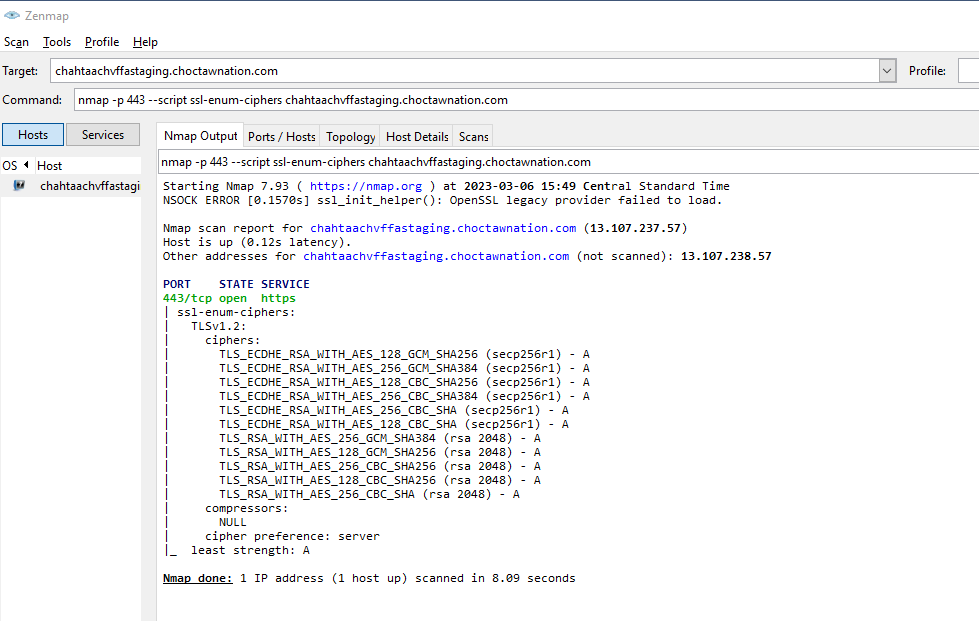Click hostname link in Other addresses line
Screen dimensions: 979x621
pos(436,256)
